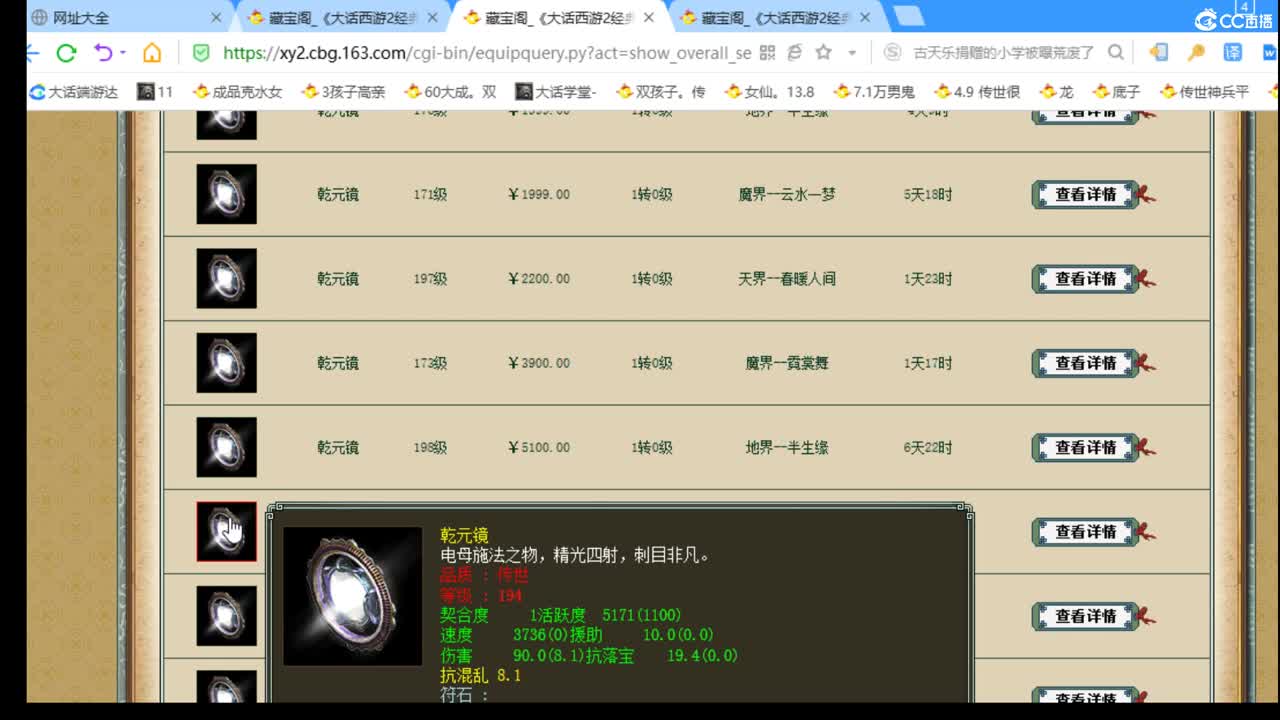Click the green security shield icon
Image resolution: width=1280 pixels, height=720 pixels.
201,53
